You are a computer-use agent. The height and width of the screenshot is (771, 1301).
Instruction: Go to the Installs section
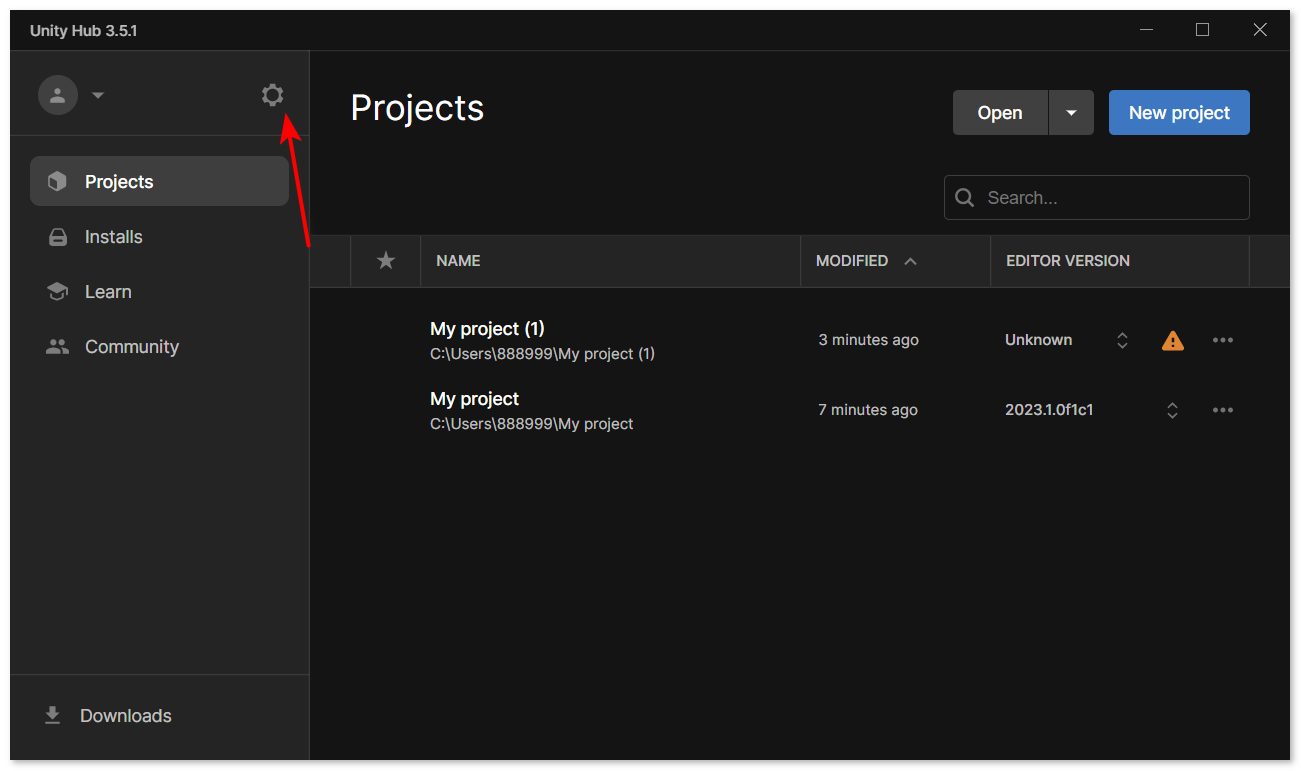pos(159,237)
